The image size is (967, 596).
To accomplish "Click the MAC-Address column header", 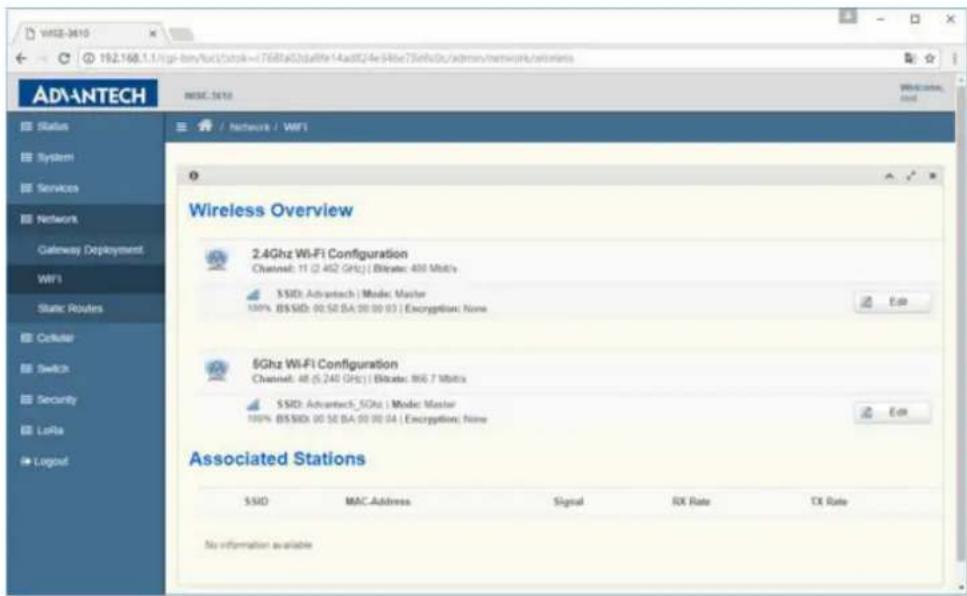I will (377, 502).
